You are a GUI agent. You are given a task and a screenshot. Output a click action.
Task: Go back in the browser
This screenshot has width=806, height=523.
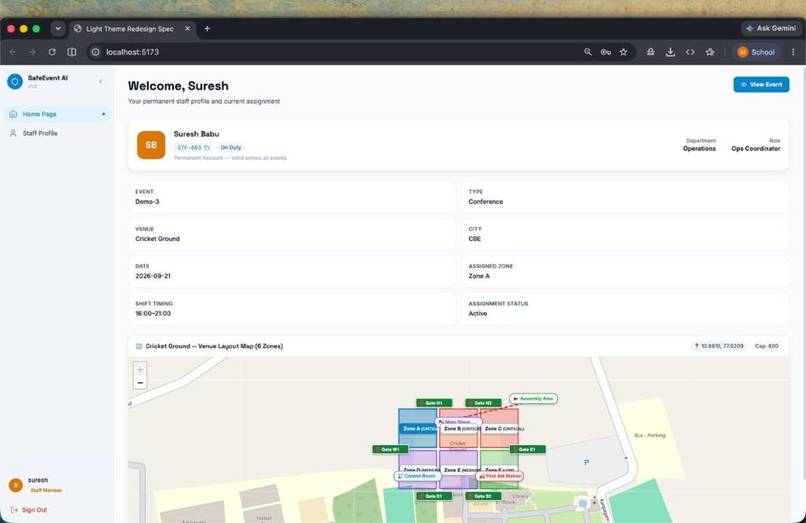[x=13, y=52]
